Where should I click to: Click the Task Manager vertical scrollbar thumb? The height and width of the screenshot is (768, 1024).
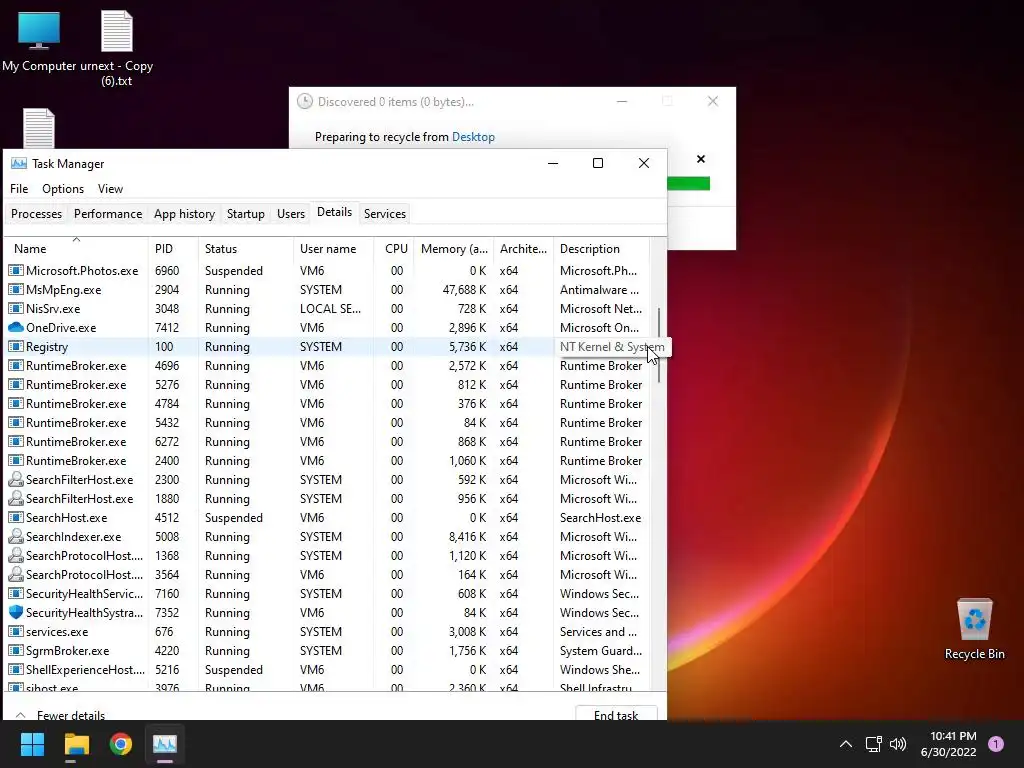click(x=658, y=345)
